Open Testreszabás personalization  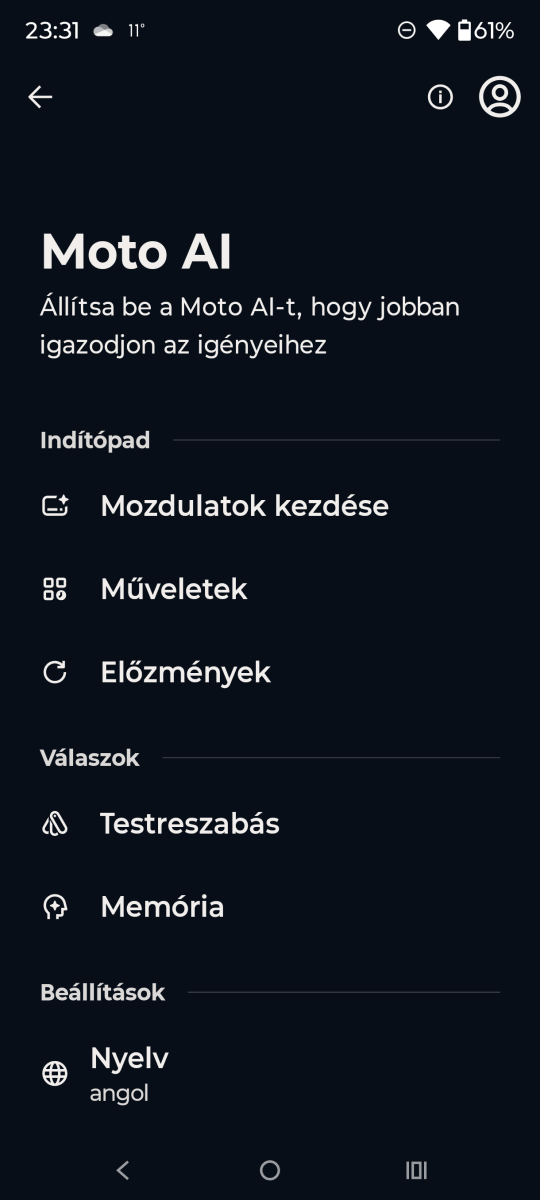point(270,824)
